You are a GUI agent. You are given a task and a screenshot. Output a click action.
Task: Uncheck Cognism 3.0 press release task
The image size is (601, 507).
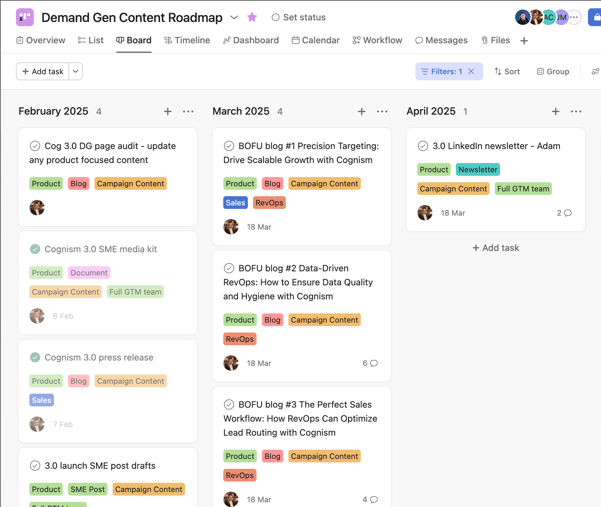pos(35,358)
